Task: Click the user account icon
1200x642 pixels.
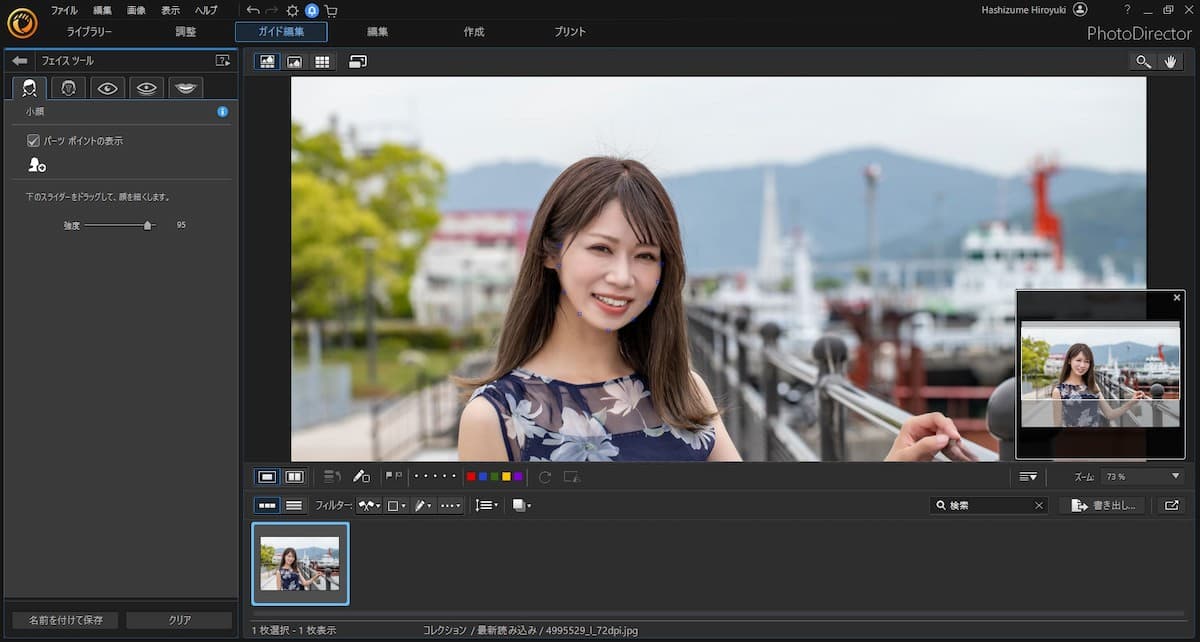Action: coord(1079,9)
